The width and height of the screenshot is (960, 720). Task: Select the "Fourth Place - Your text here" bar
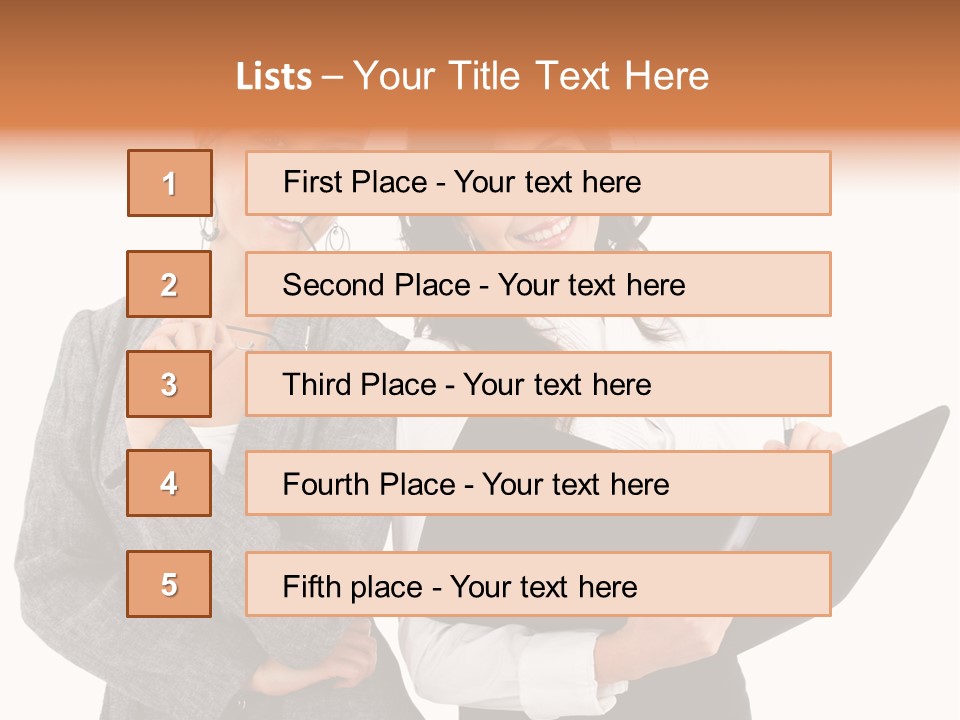coord(538,484)
